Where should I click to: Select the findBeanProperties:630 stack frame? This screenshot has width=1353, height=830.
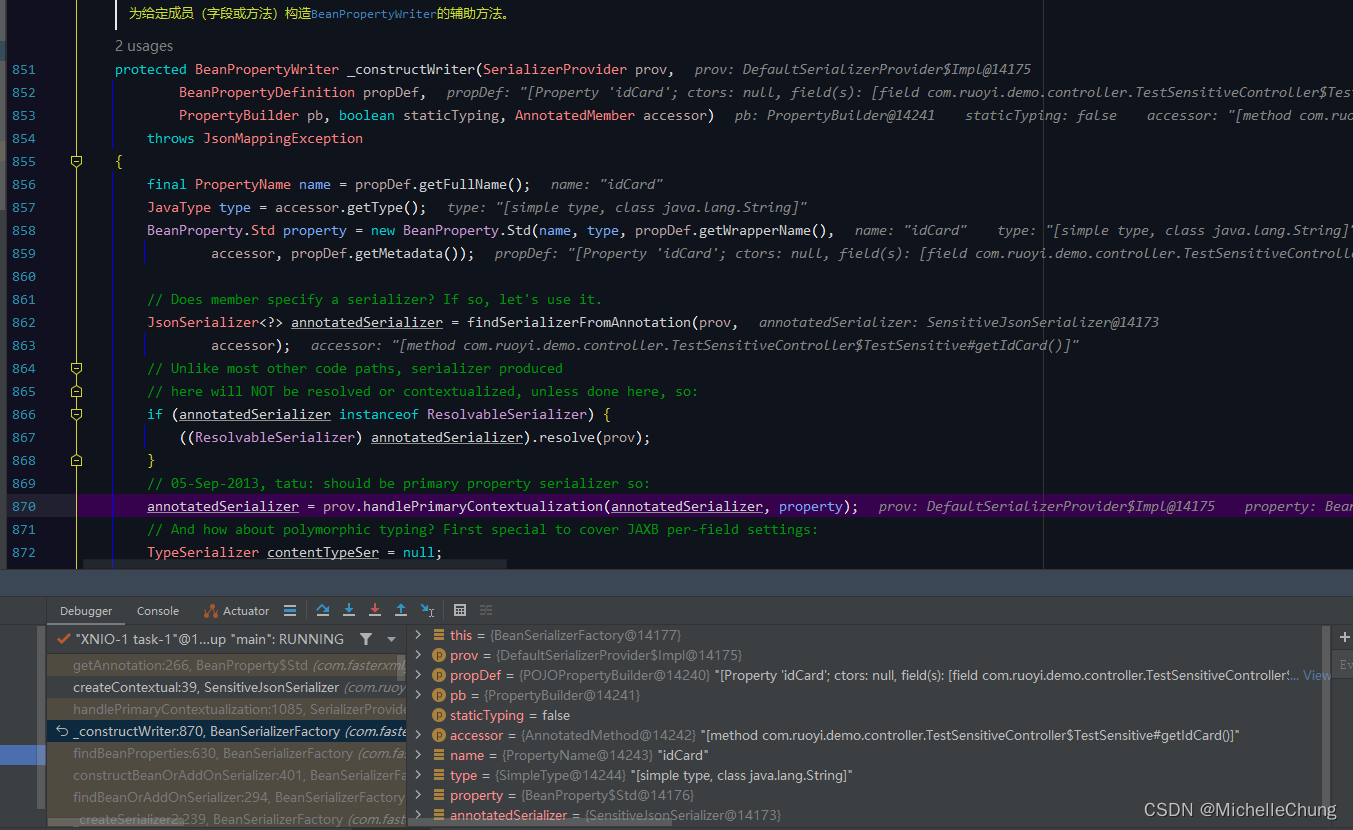point(227,753)
